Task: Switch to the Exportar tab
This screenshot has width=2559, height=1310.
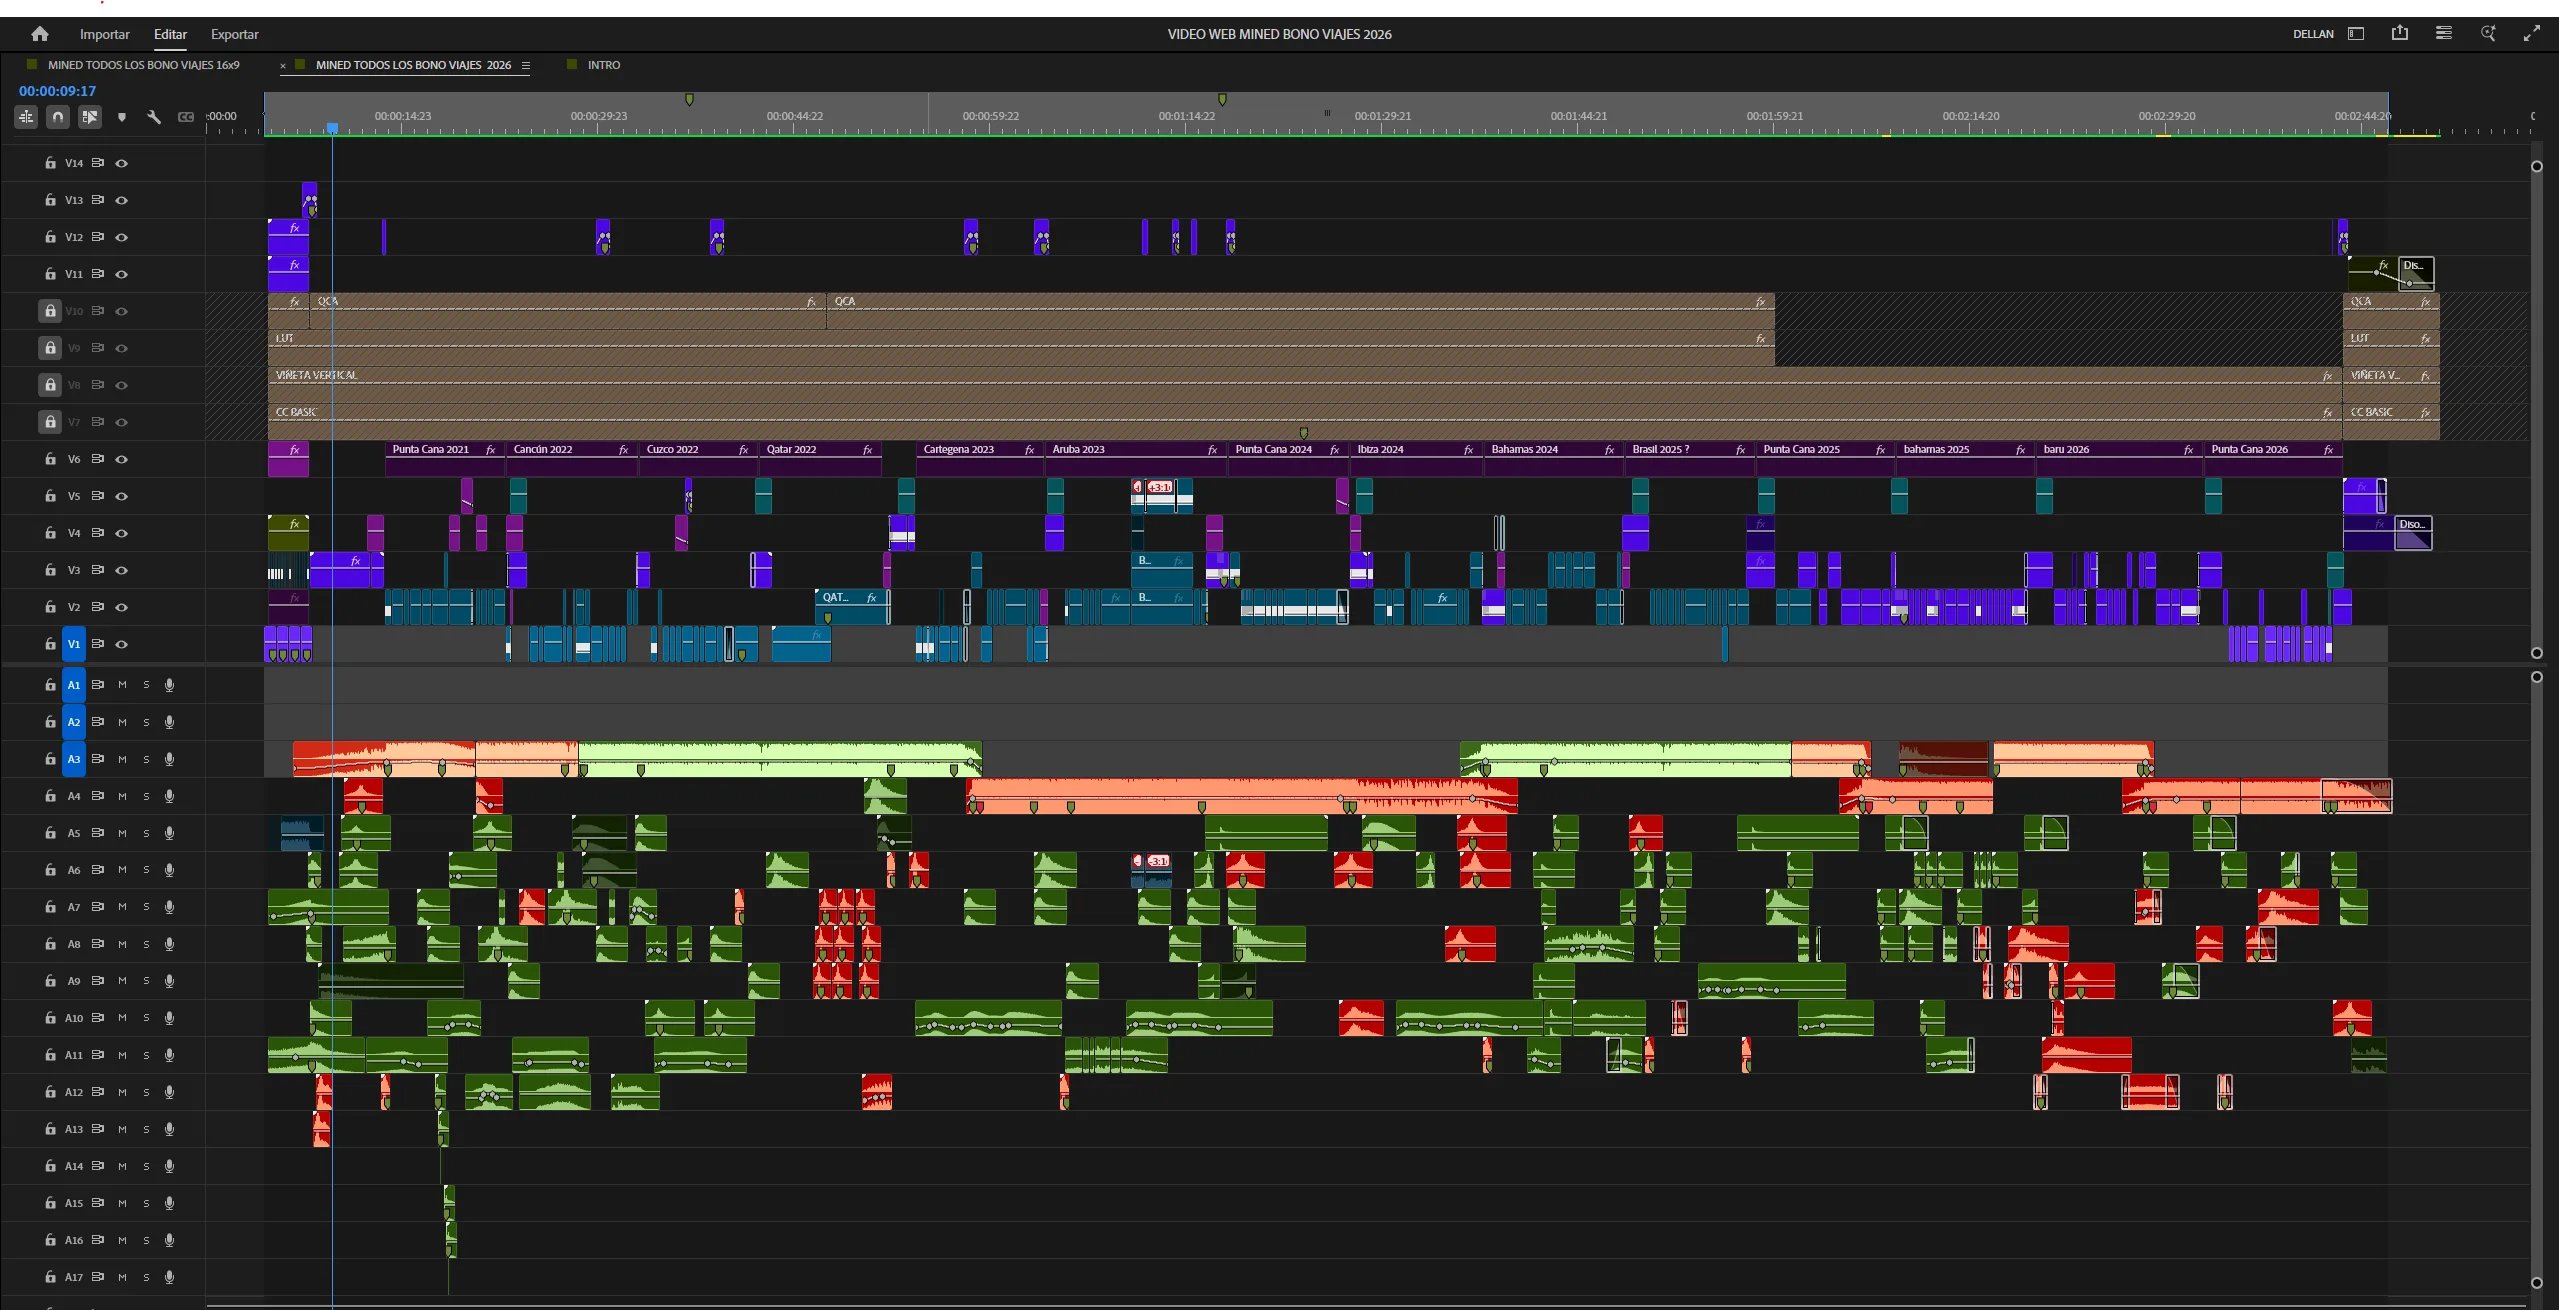Action: [234, 34]
